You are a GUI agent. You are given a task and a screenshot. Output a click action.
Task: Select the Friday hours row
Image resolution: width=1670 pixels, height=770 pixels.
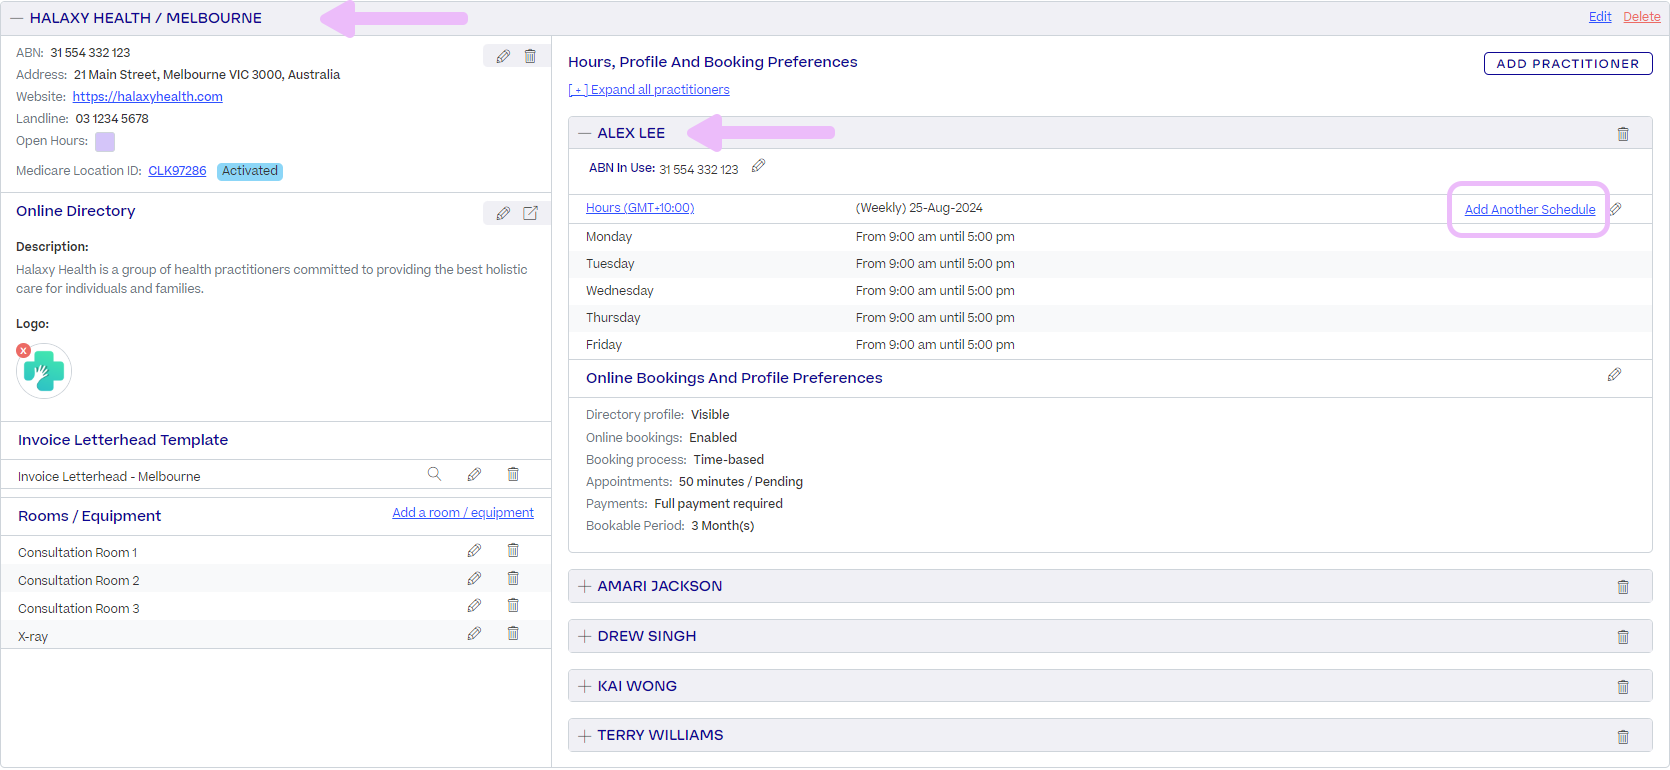(1110, 345)
